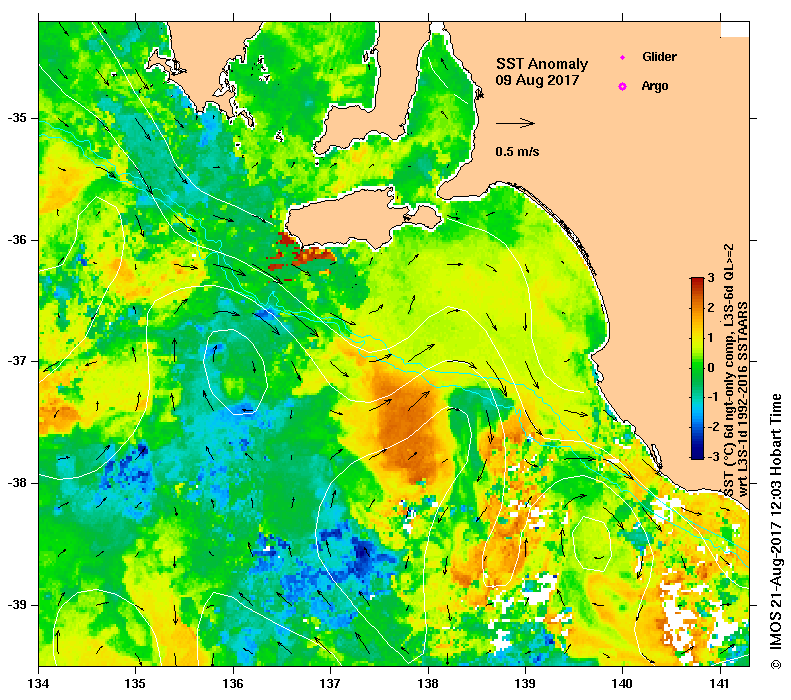Click the -39 latitude axis label

(17, 605)
